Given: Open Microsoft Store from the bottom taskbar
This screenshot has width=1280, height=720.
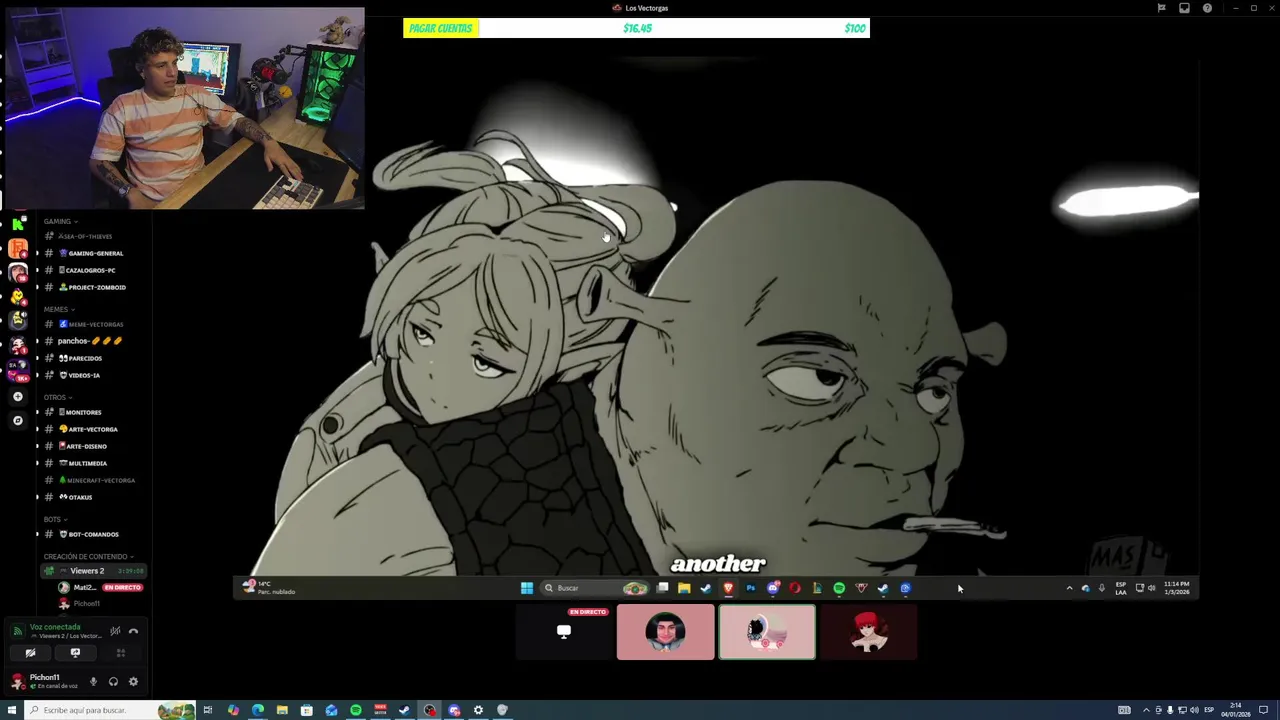Looking at the screenshot, I should point(306,710).
